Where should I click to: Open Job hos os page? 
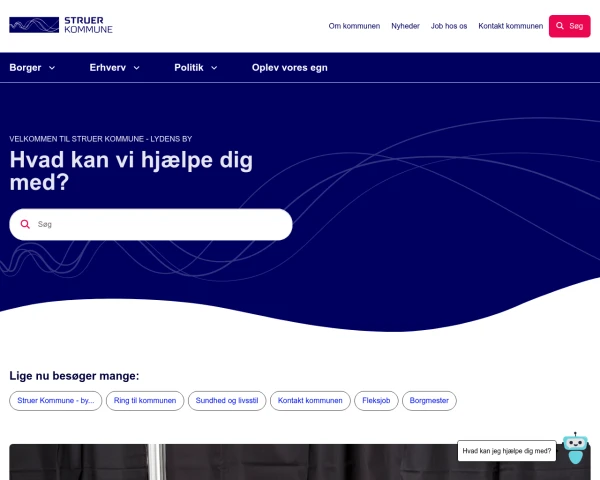[x=449, y=26]
